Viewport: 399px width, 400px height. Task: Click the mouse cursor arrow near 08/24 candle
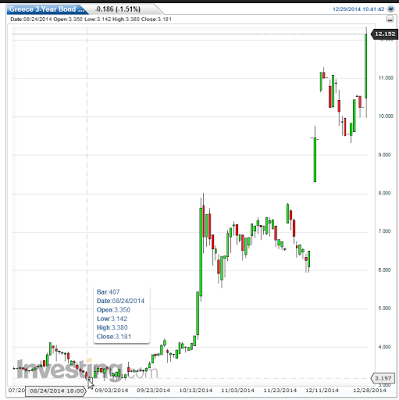pyautogui.click(x=90, y=384)
